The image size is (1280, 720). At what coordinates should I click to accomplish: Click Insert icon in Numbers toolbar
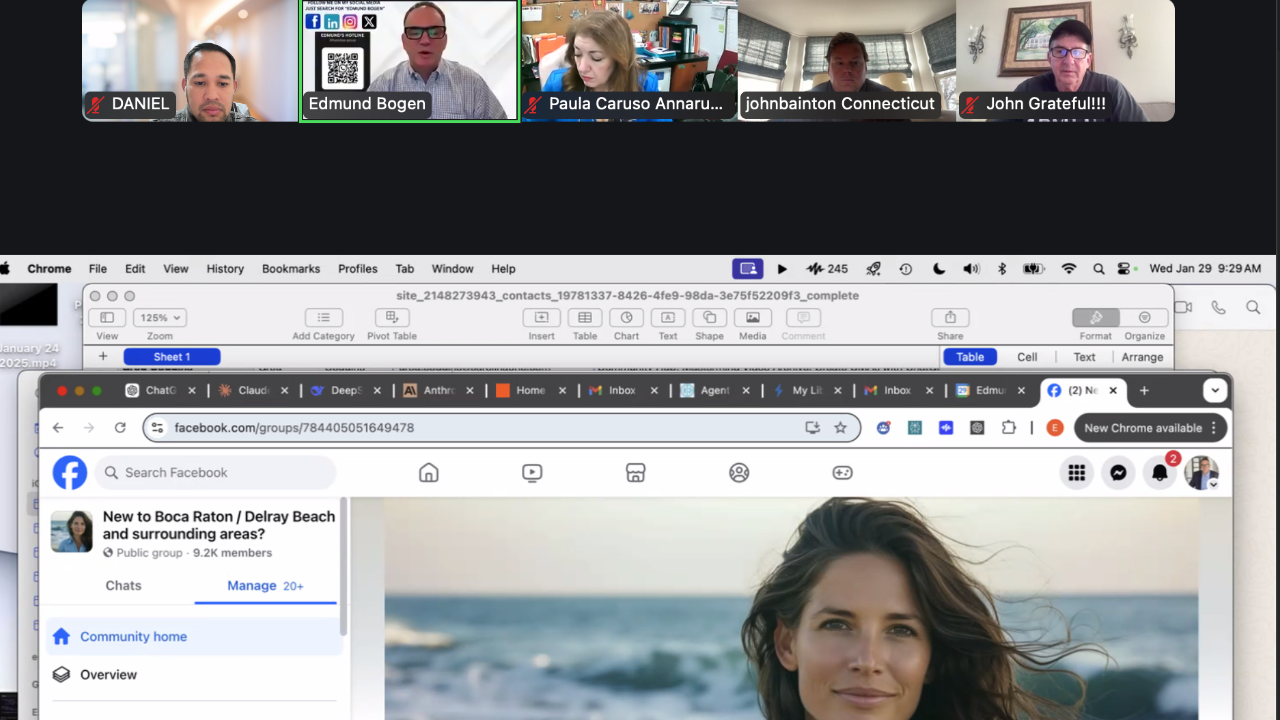pos(541,318)
